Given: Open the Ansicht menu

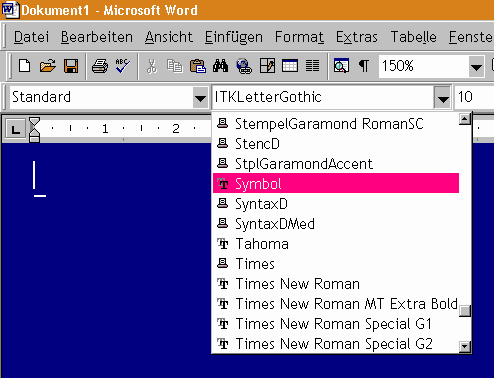Looking at the screenshot, I should [x=169, y=37].
